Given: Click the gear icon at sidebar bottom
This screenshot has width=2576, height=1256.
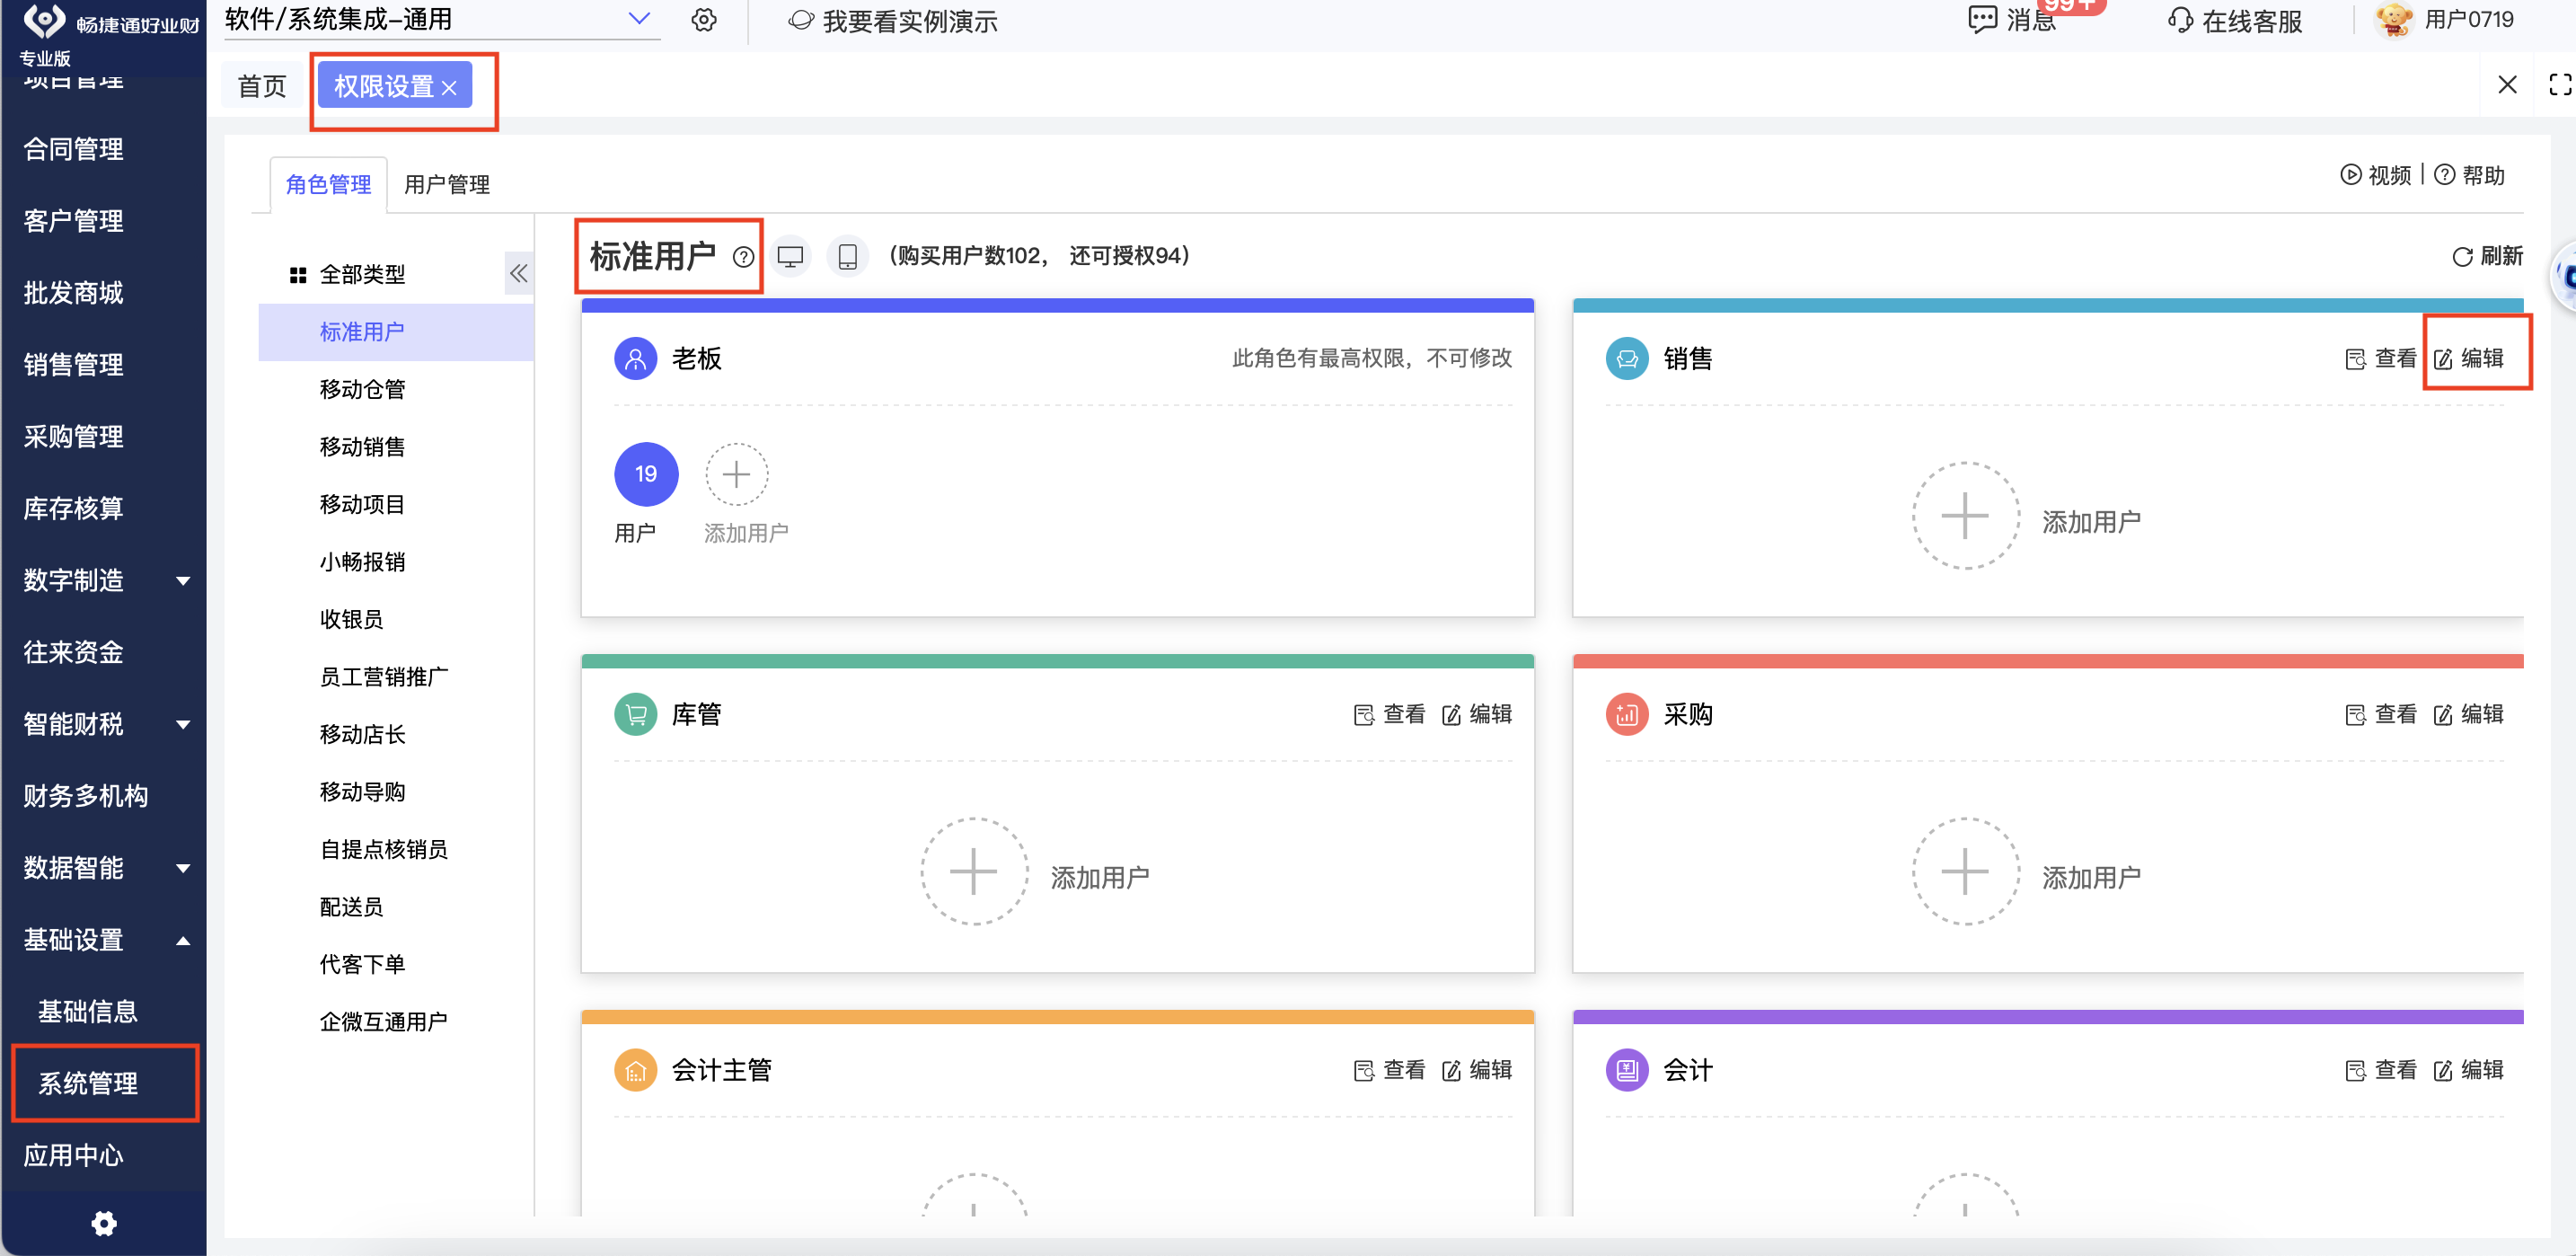Looking at the screenshot, I should (x=104, y=1223).
